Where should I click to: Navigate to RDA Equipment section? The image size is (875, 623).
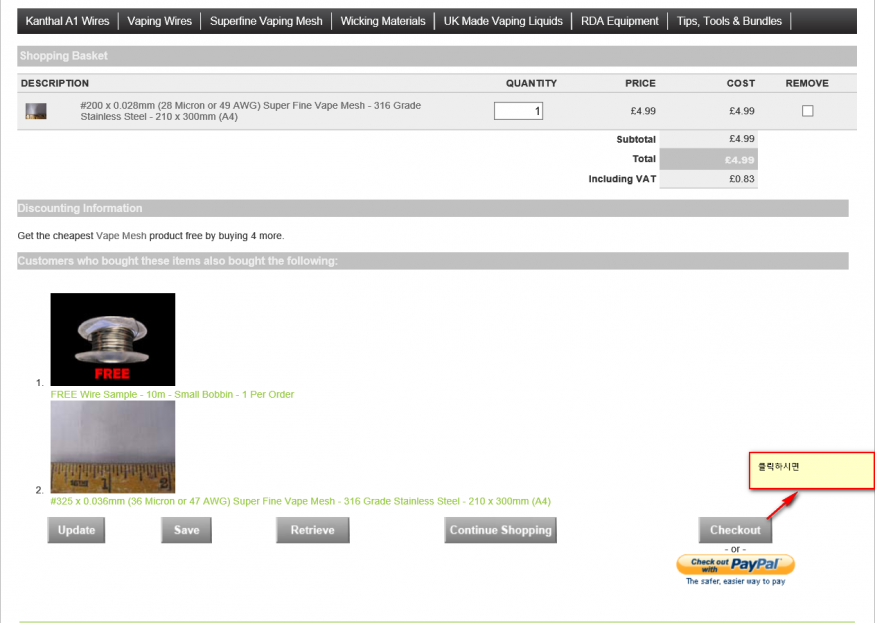[x=619, y=21]
